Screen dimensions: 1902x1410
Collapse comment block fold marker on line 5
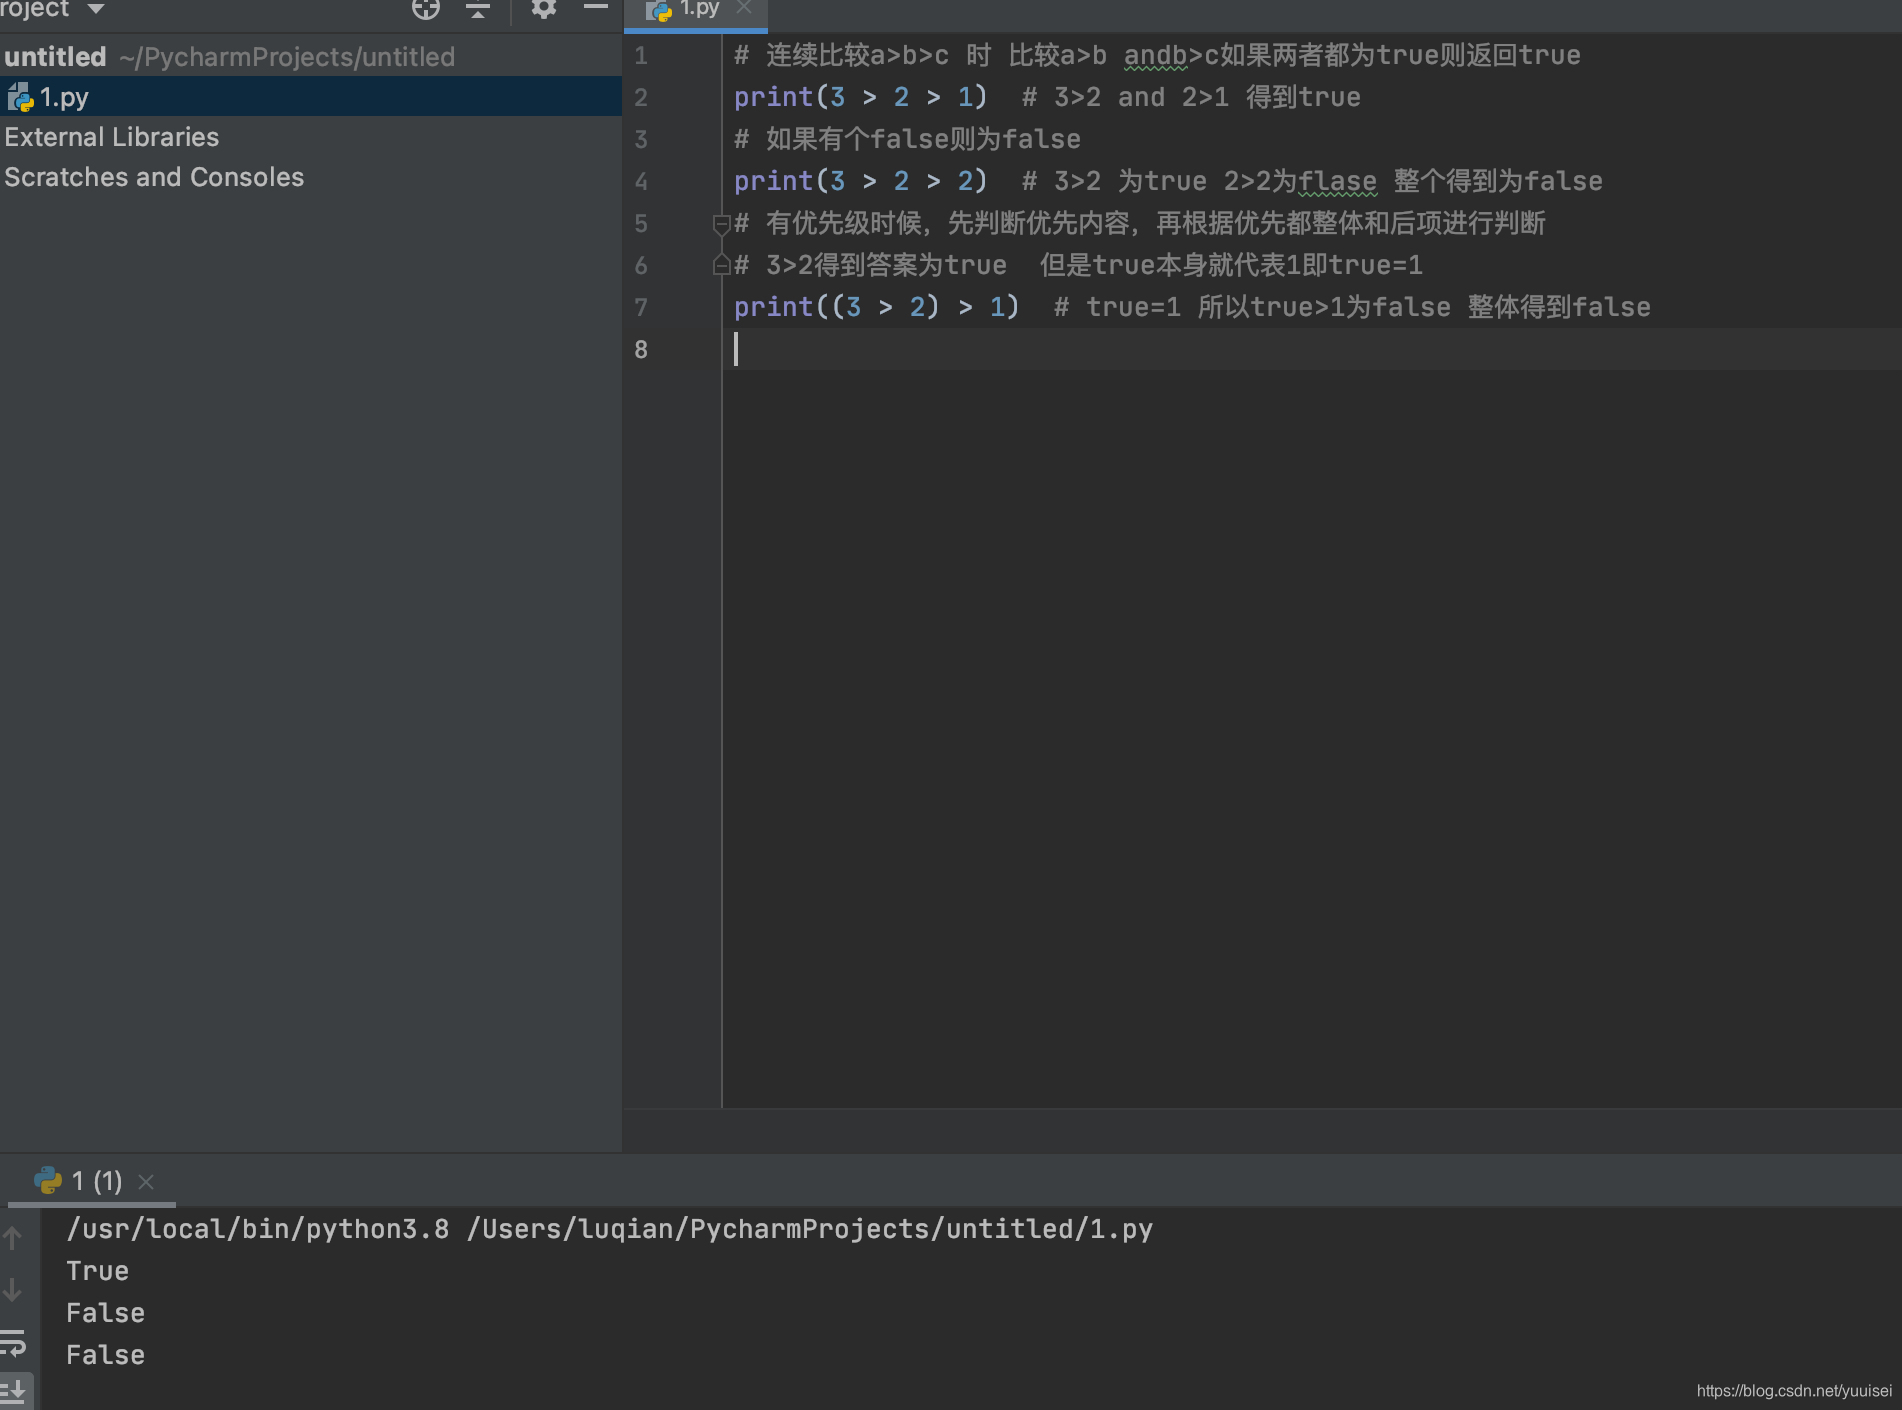pos(721,224)
